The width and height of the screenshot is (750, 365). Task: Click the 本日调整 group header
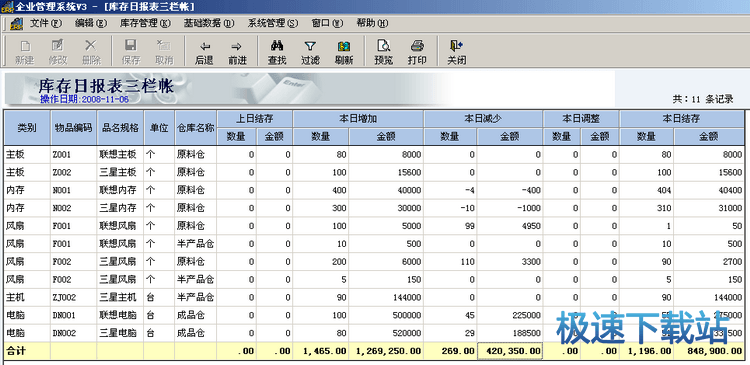click(x=581, y=119)
